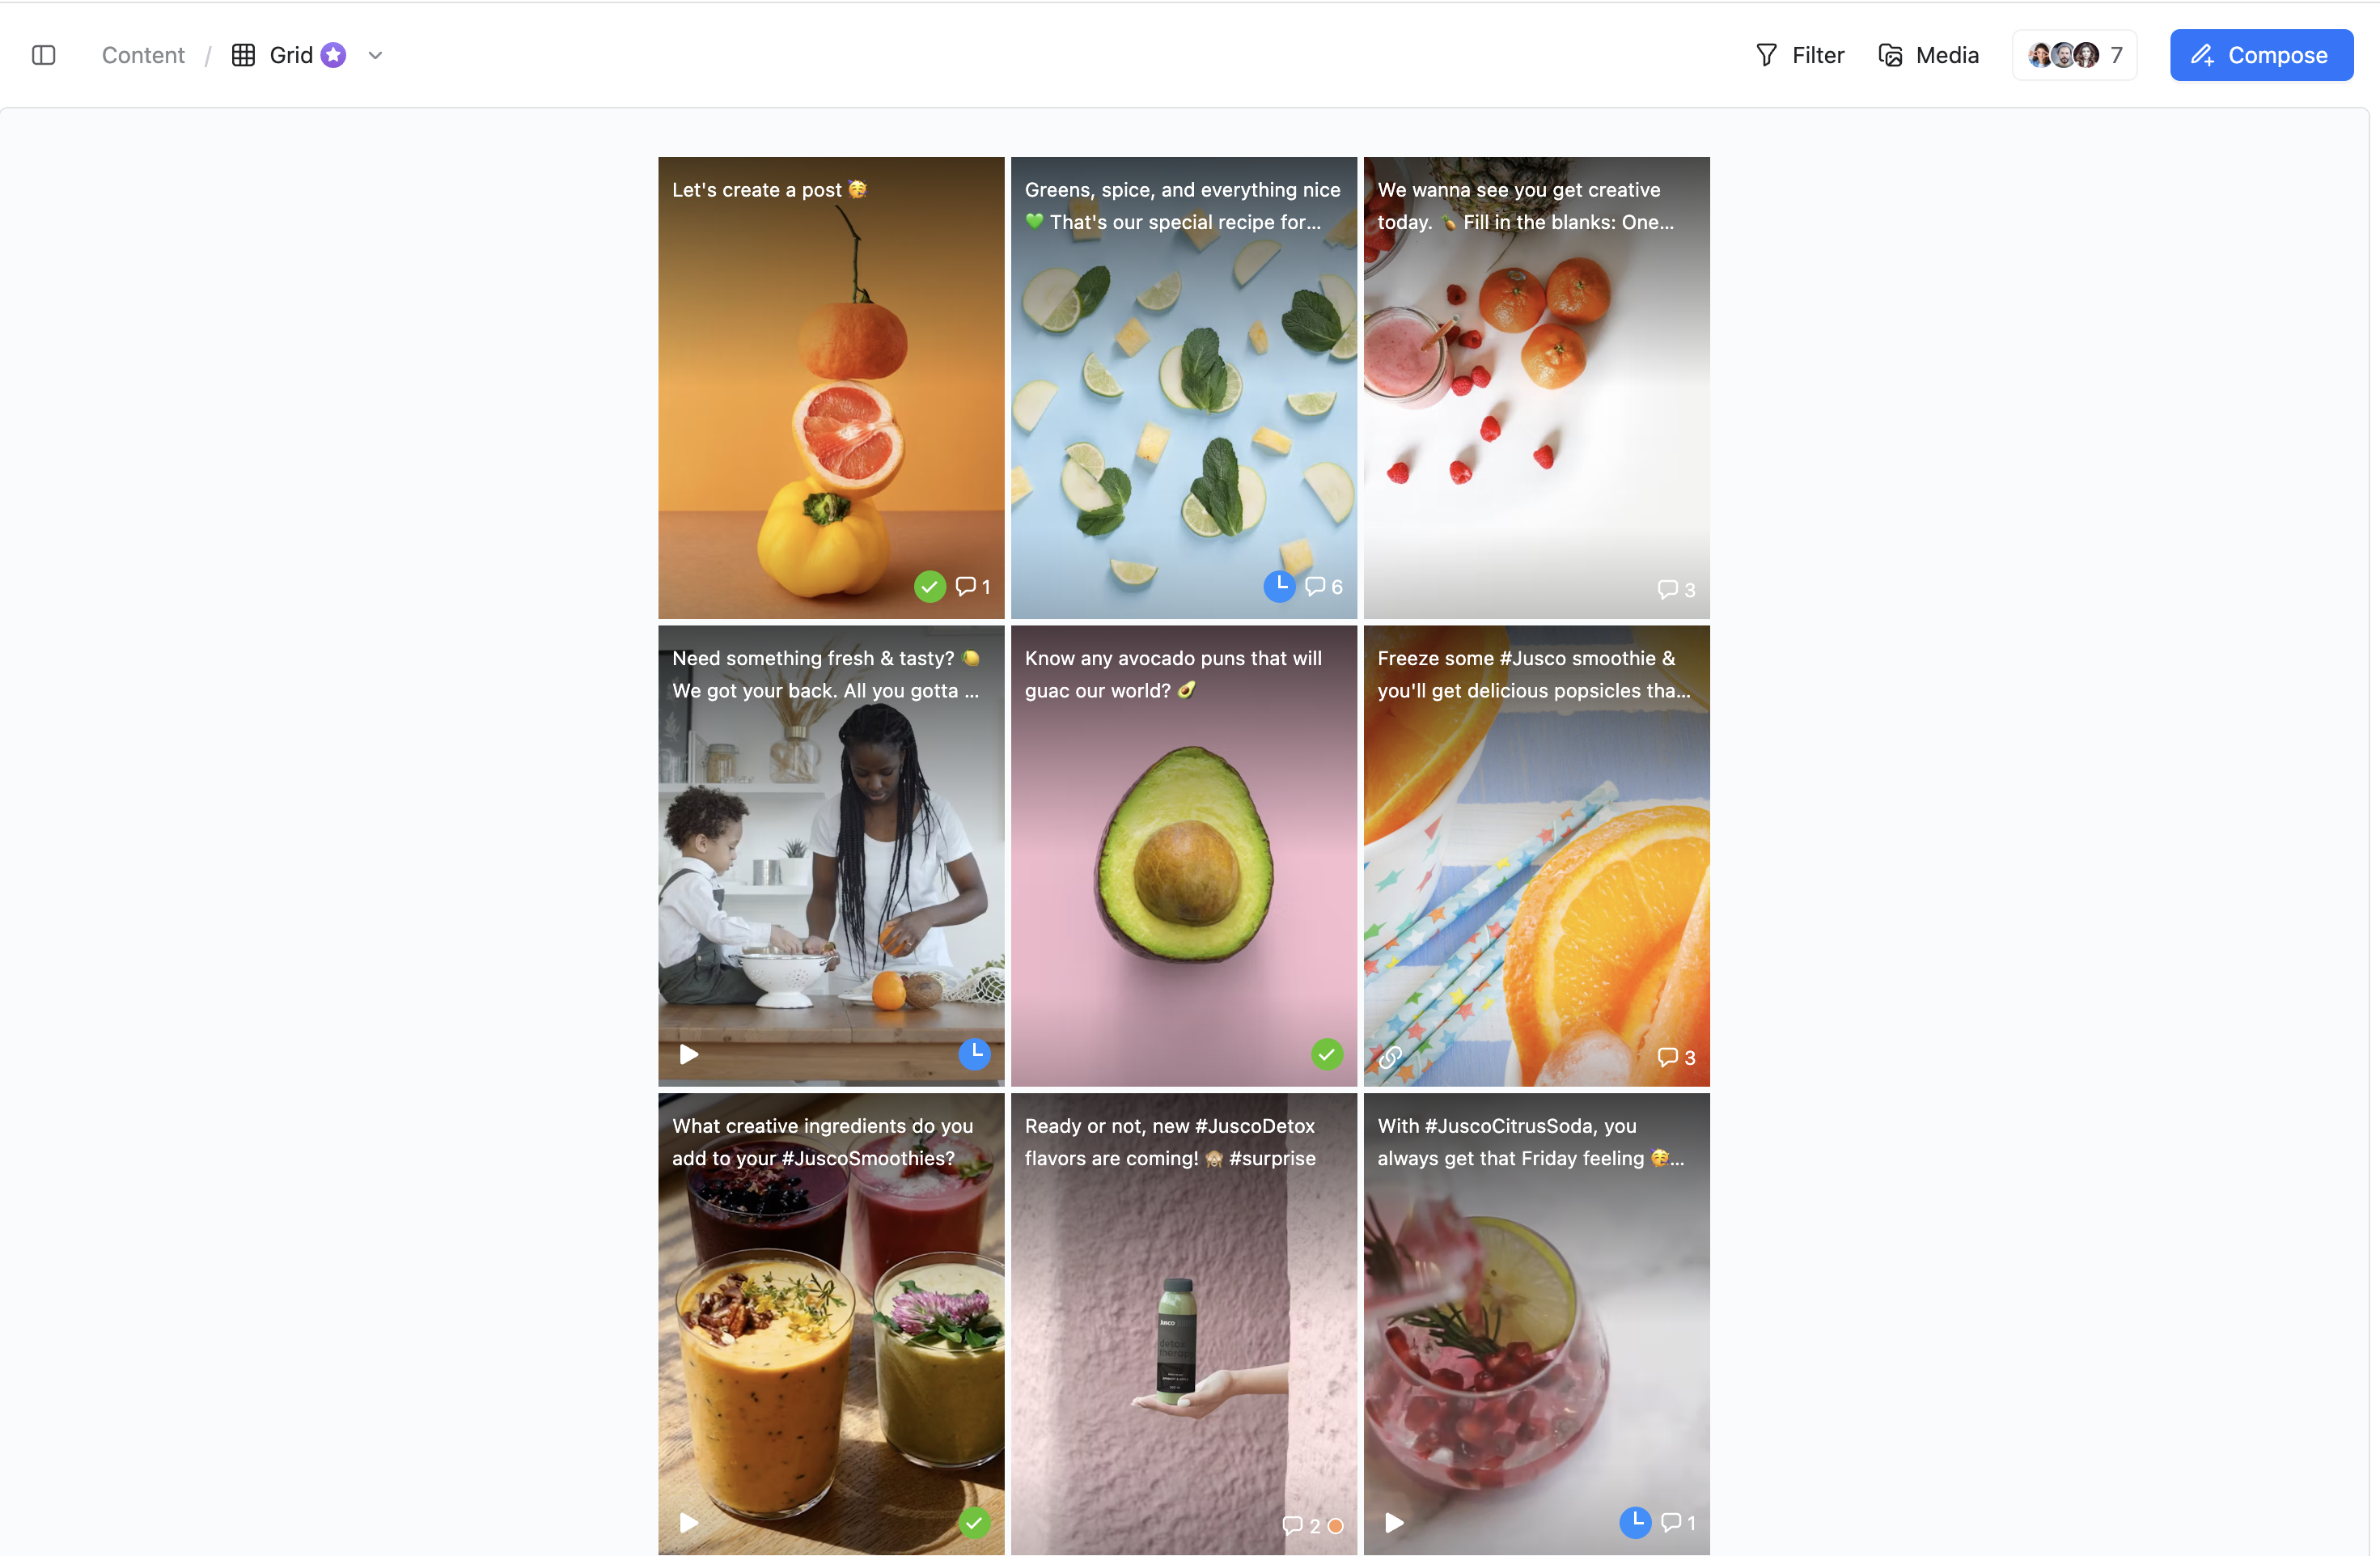Open the comments on the tangerines post
Viewport: 2380px width, 1556px height.
[x=1675, y=589]
